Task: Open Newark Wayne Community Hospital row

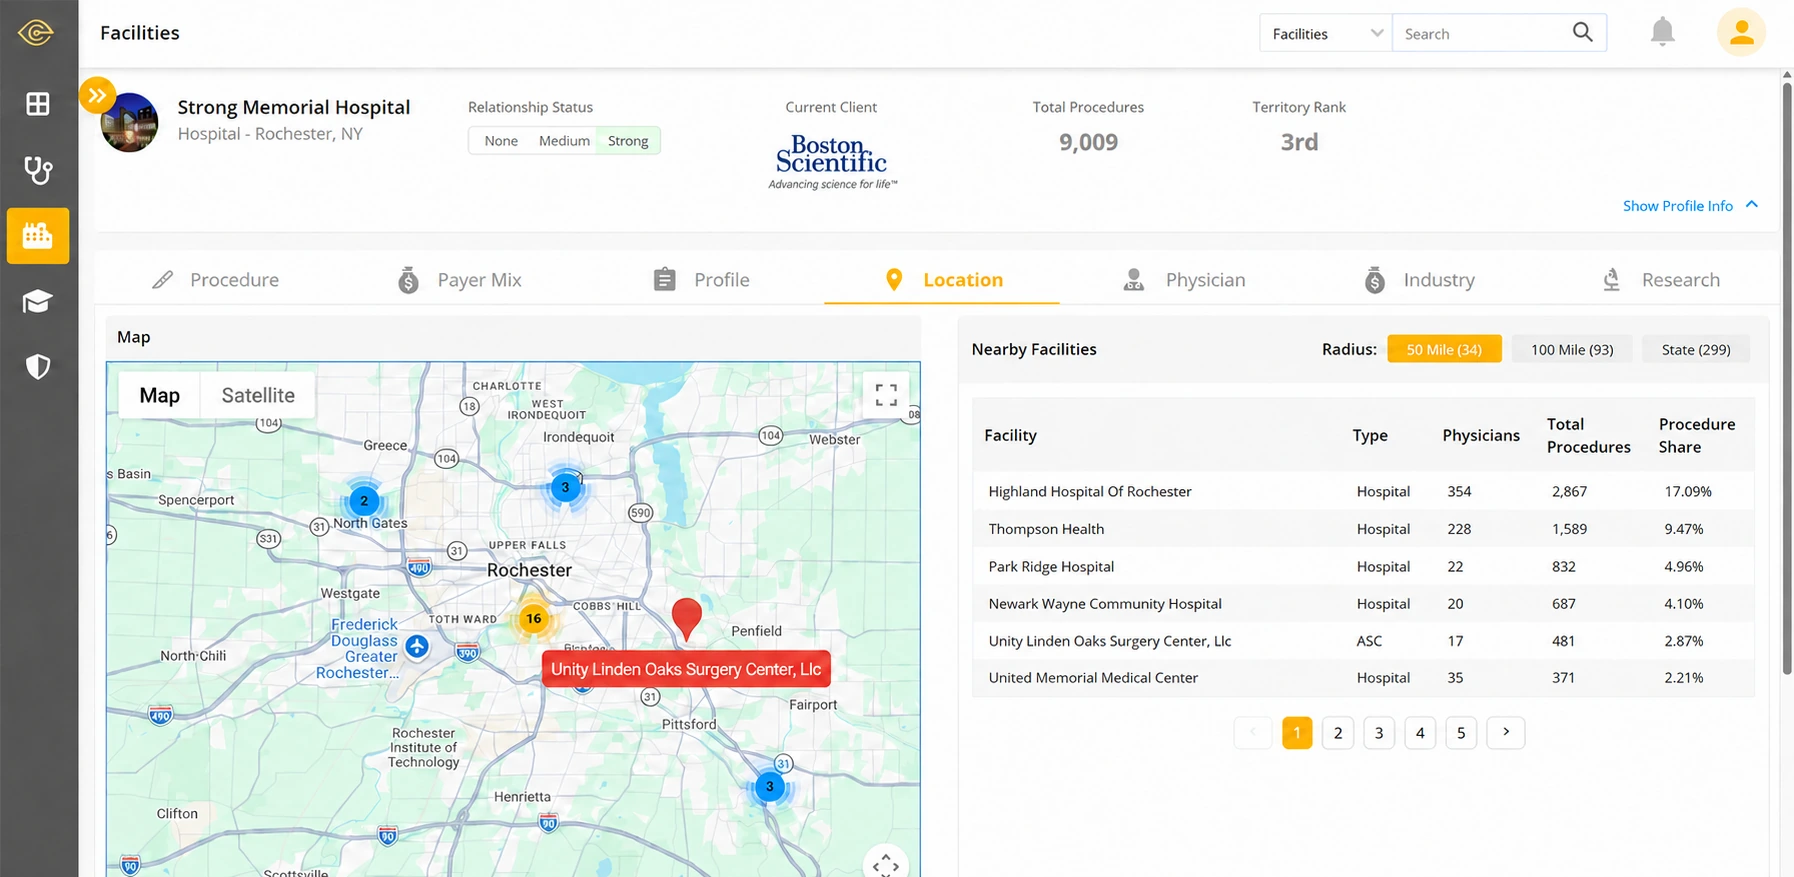Action: coord(1363,604)
